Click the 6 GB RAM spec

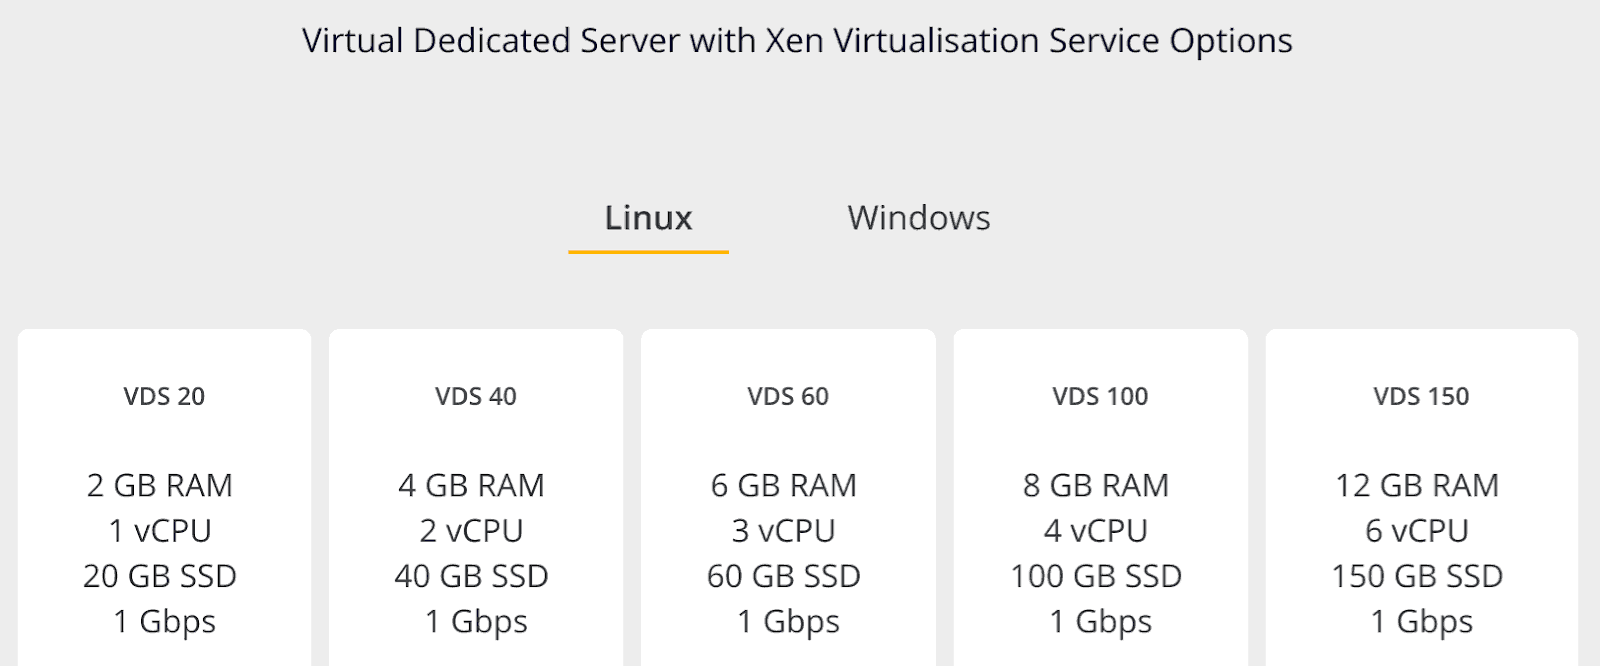click(x=784, y=485)
